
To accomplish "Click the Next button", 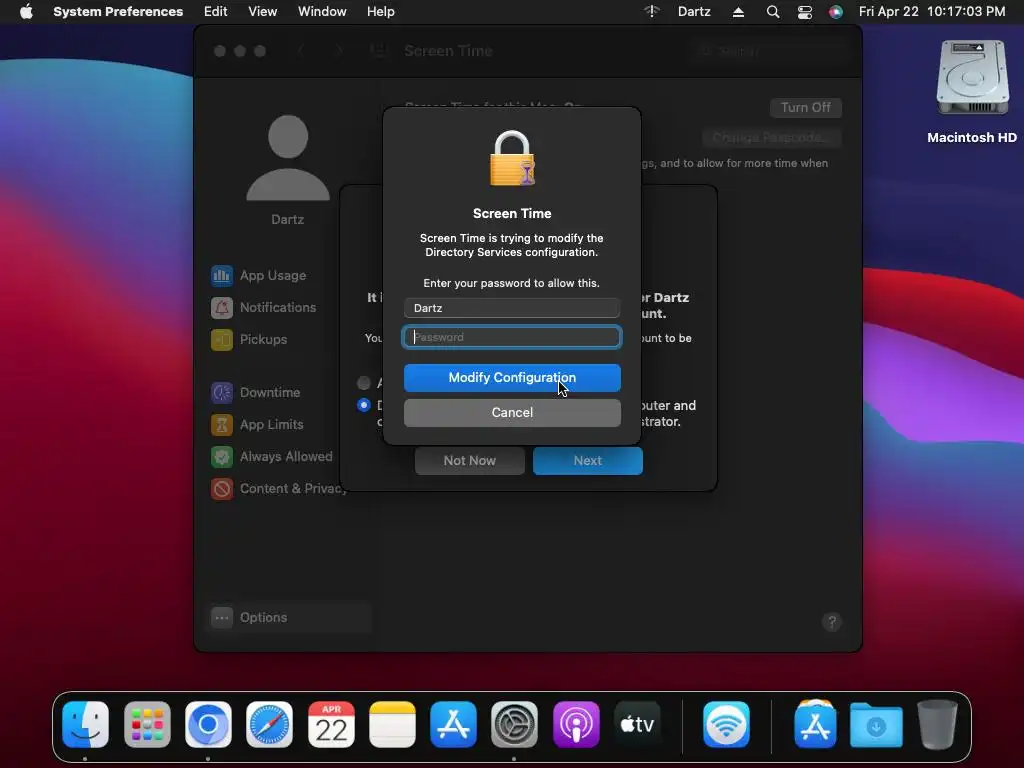I will (588, 460).
